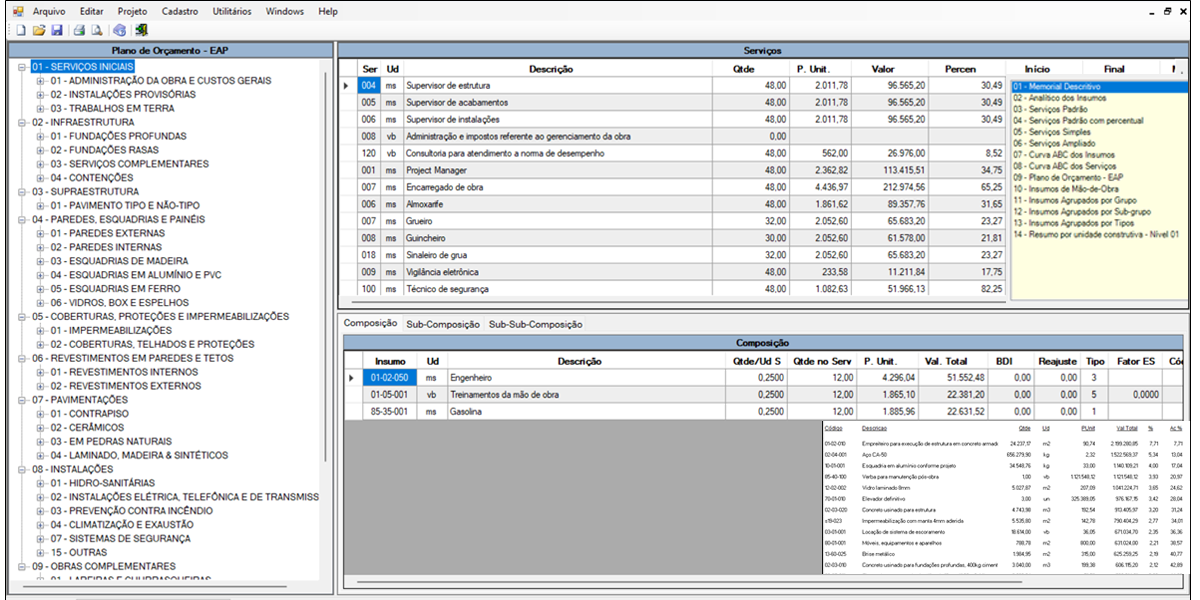Switch to the Sub-Sub-Composição tab
Image resolution: width=1200 pixels, height=600 pixels.
coord(535,324)
